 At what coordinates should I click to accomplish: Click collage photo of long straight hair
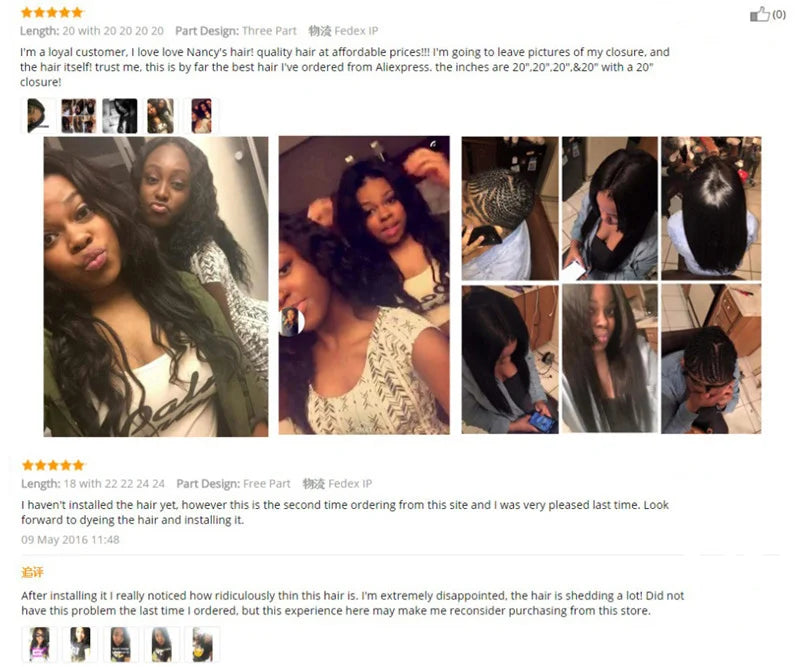(x=609, y=359)
